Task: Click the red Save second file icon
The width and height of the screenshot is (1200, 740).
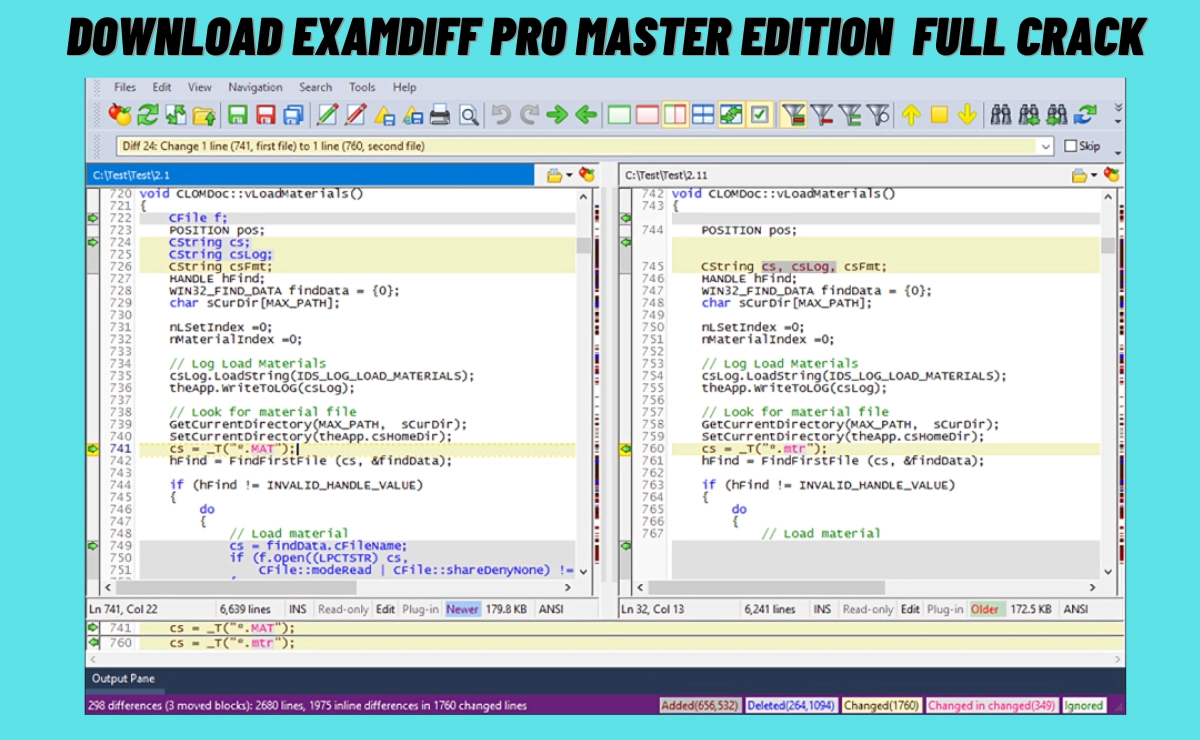Action: tap(265, 115)
